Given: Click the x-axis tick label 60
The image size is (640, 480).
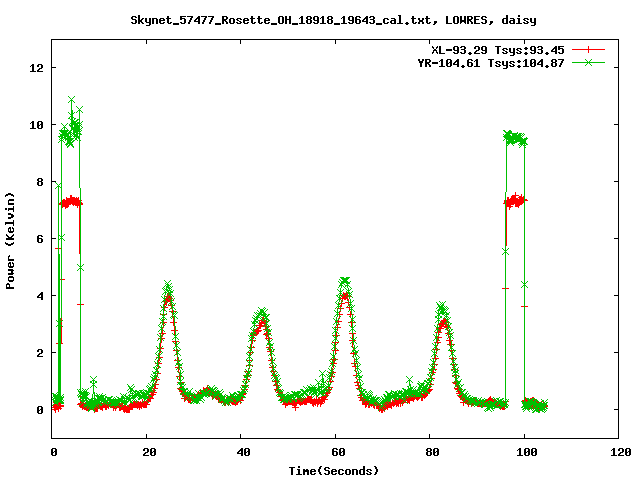Looking at the screenshot, I should coord(338,452).
